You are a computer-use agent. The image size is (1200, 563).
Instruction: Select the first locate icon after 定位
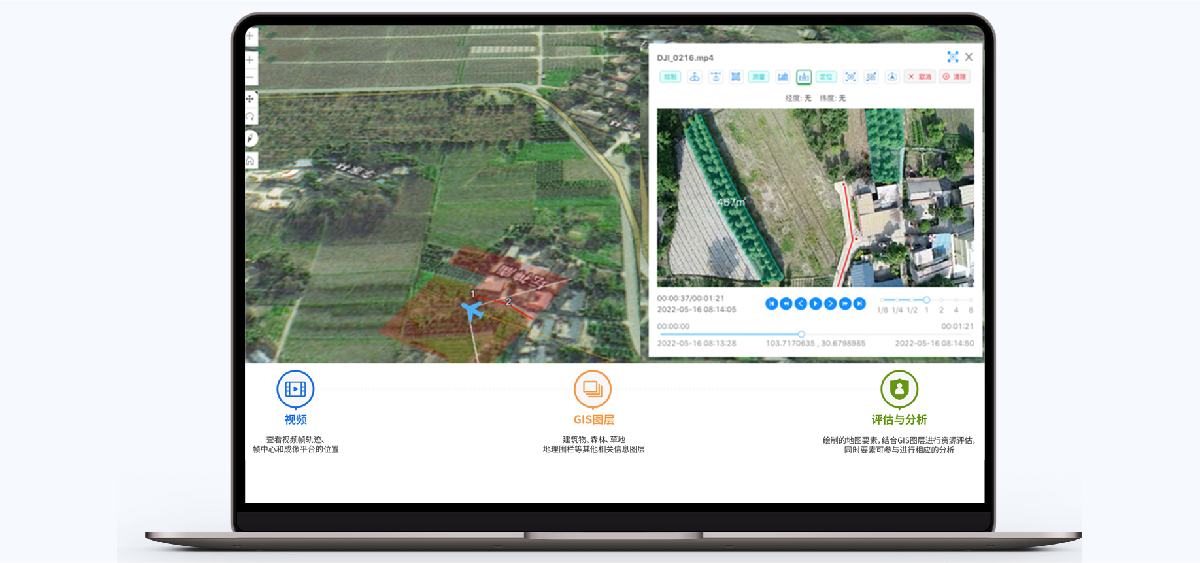(850, 76)
